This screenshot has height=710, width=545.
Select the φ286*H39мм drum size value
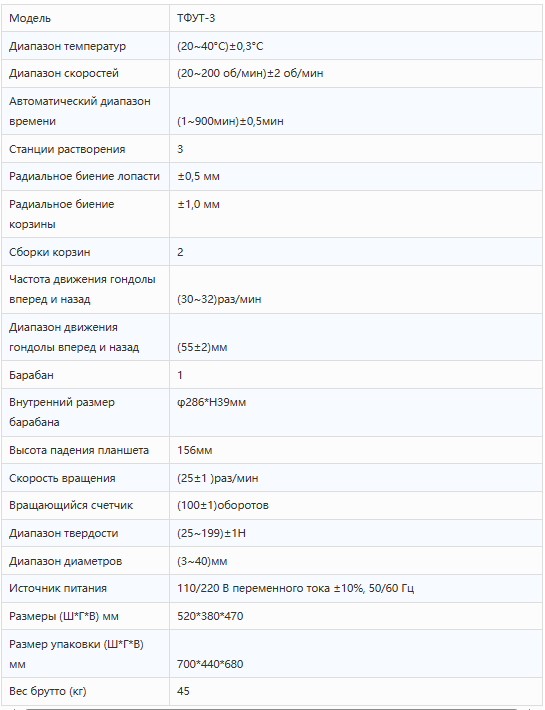[211, 402]
